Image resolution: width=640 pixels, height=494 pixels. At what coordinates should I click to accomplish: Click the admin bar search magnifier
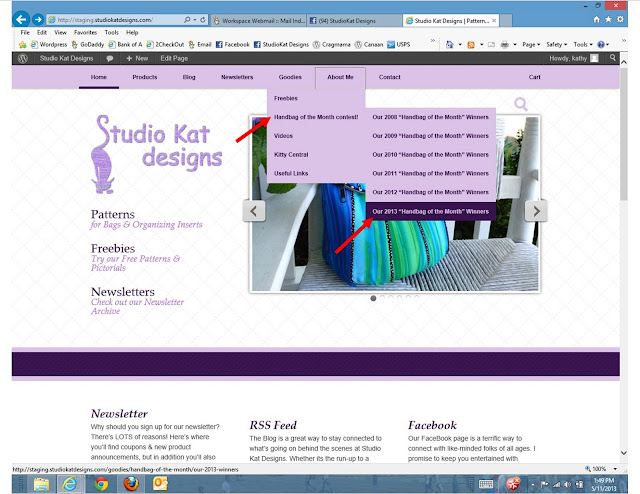point(613,58)
